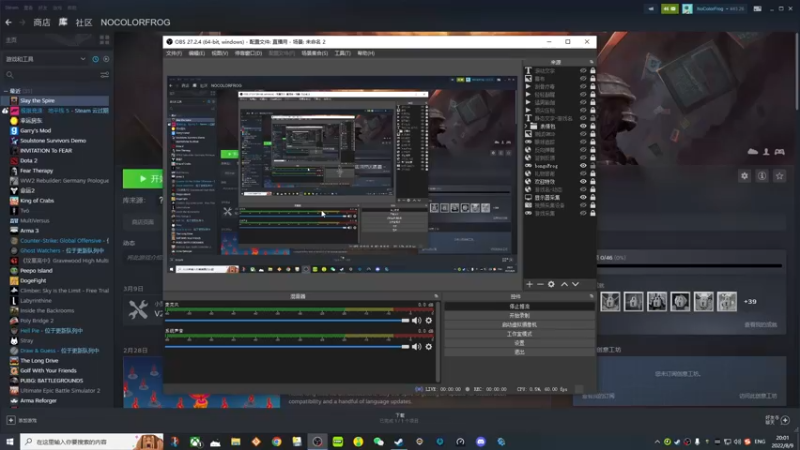Viewport: 800px width, 450px height.
Task: Open Windows Start menu
Action: tap(9, 442)
